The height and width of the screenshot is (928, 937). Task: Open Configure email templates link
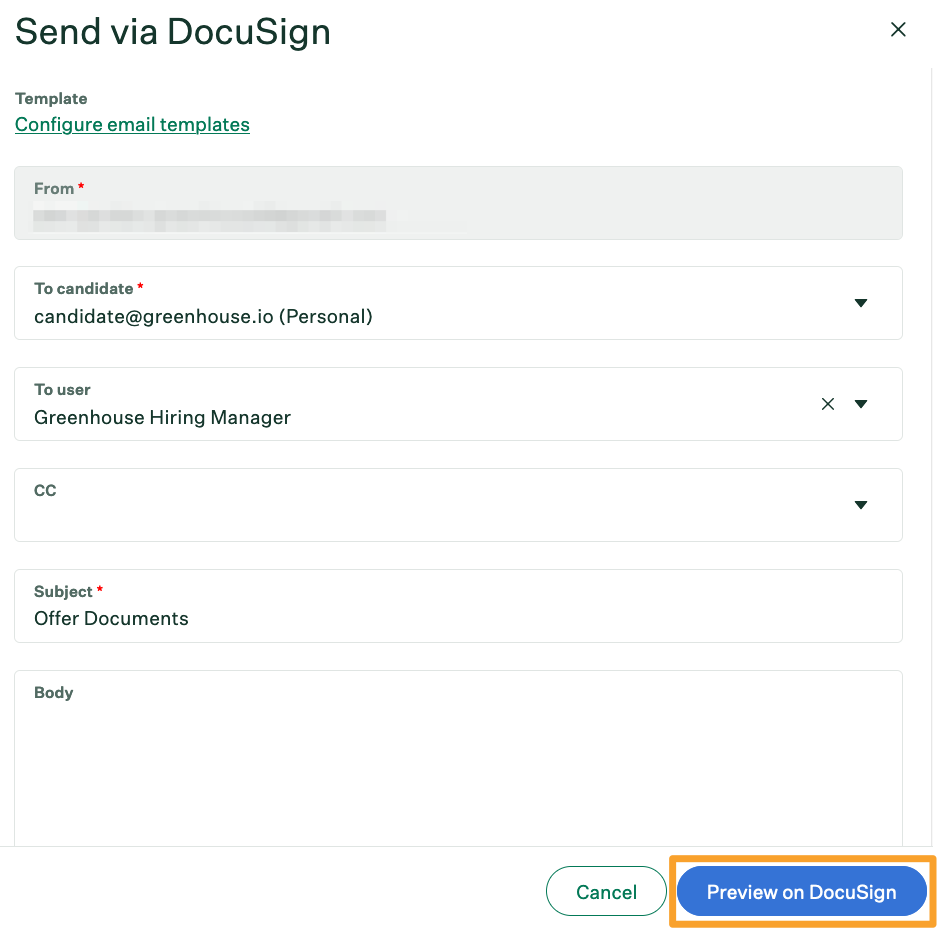(132, 124)
